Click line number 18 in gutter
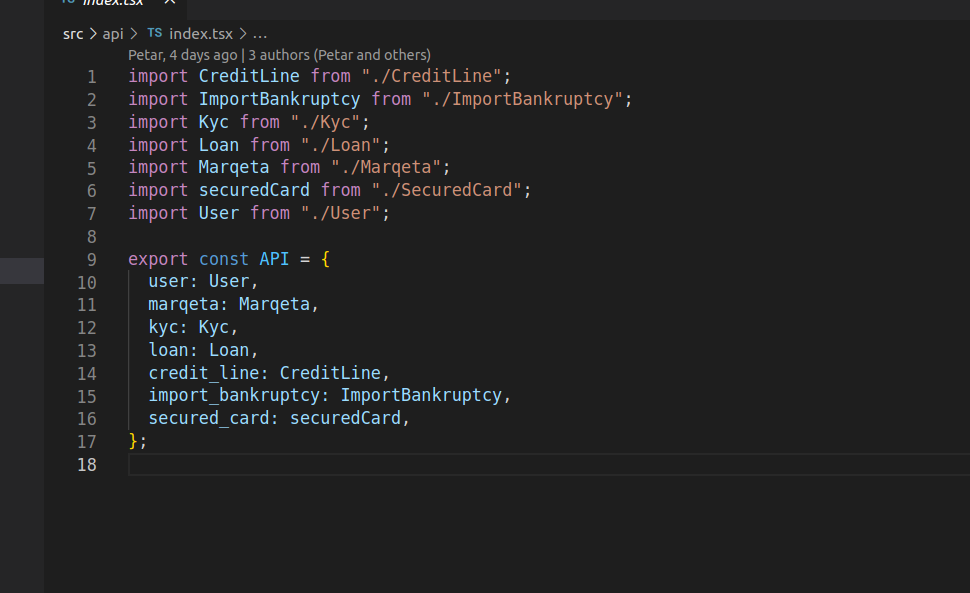 (87, 465)
